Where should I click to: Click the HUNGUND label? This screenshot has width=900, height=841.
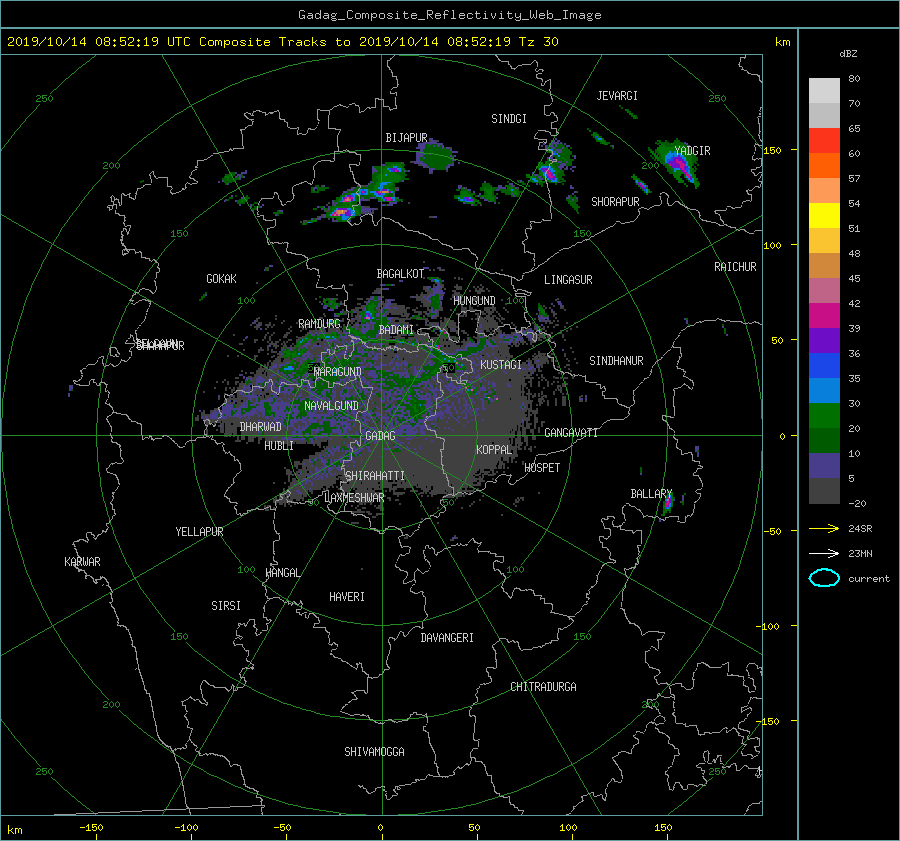tap(474, 301)
